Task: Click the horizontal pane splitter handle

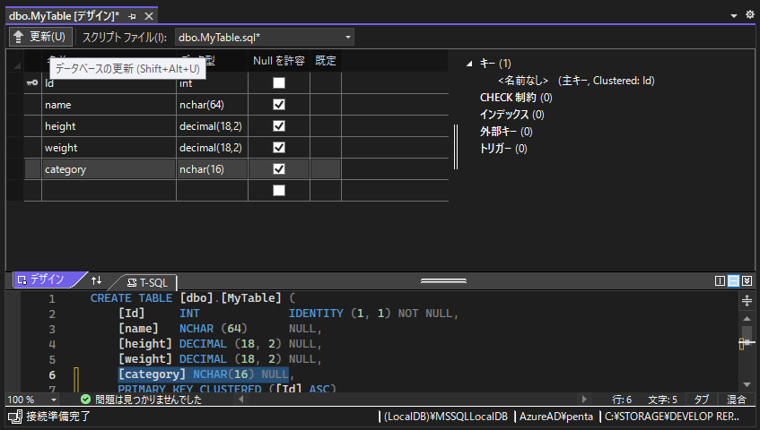Action: click(443, 280)
